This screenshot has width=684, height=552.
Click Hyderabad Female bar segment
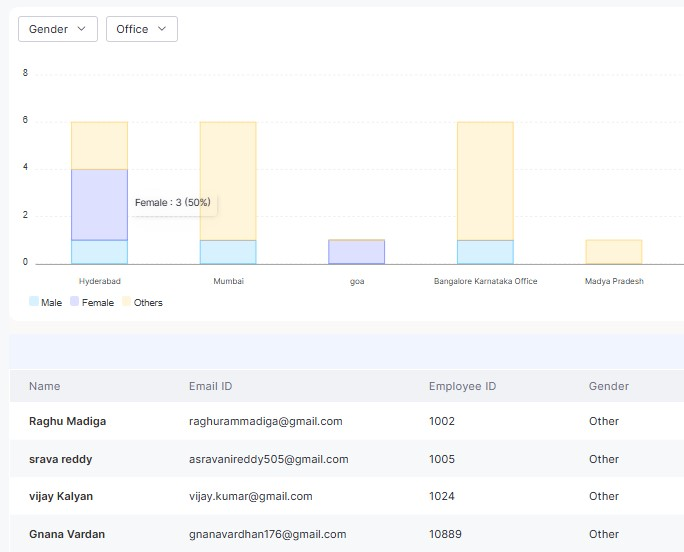(x=99, y=205)
